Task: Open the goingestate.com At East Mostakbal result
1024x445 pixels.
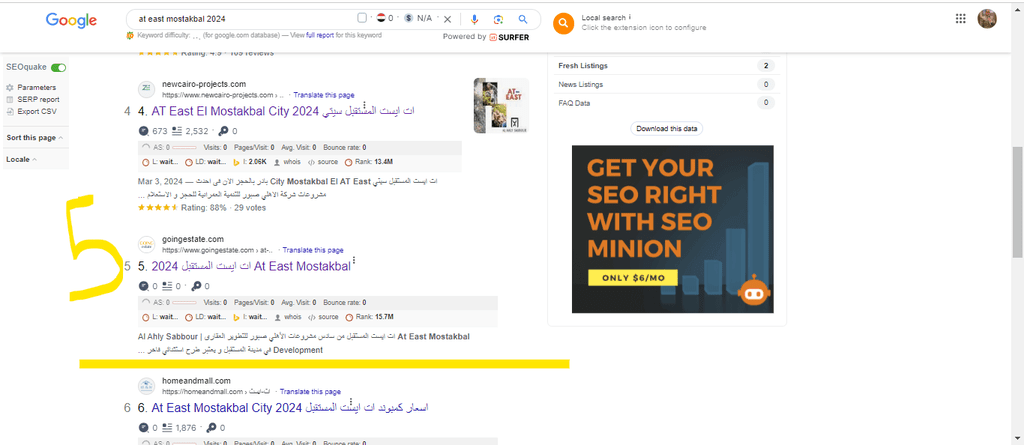Action: click(x=251, y=267)
